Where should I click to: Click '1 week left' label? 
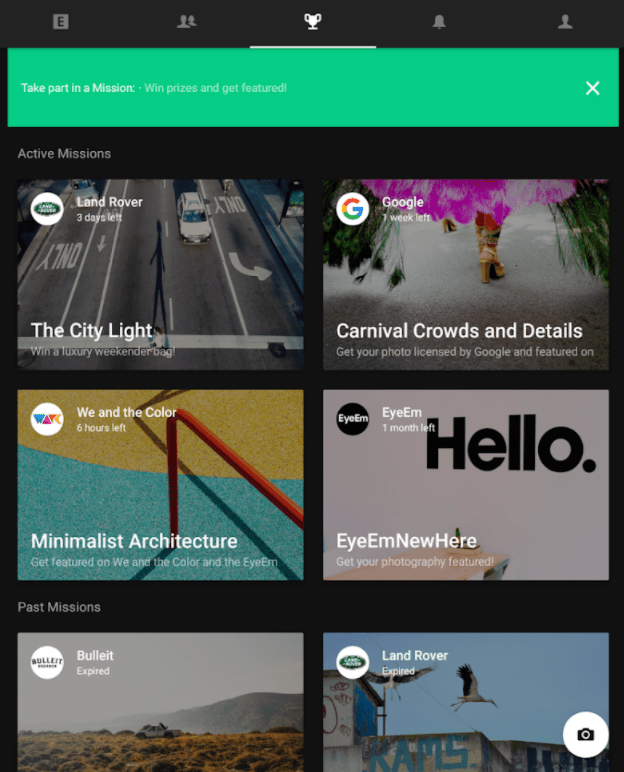click(406, 217)
